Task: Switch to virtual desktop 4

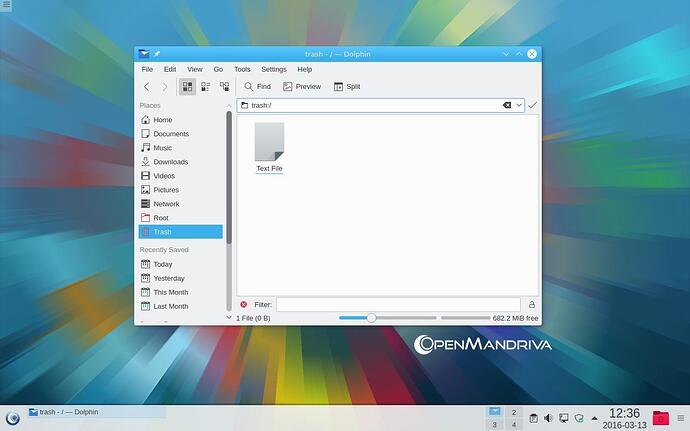Action: coord(514,425)
